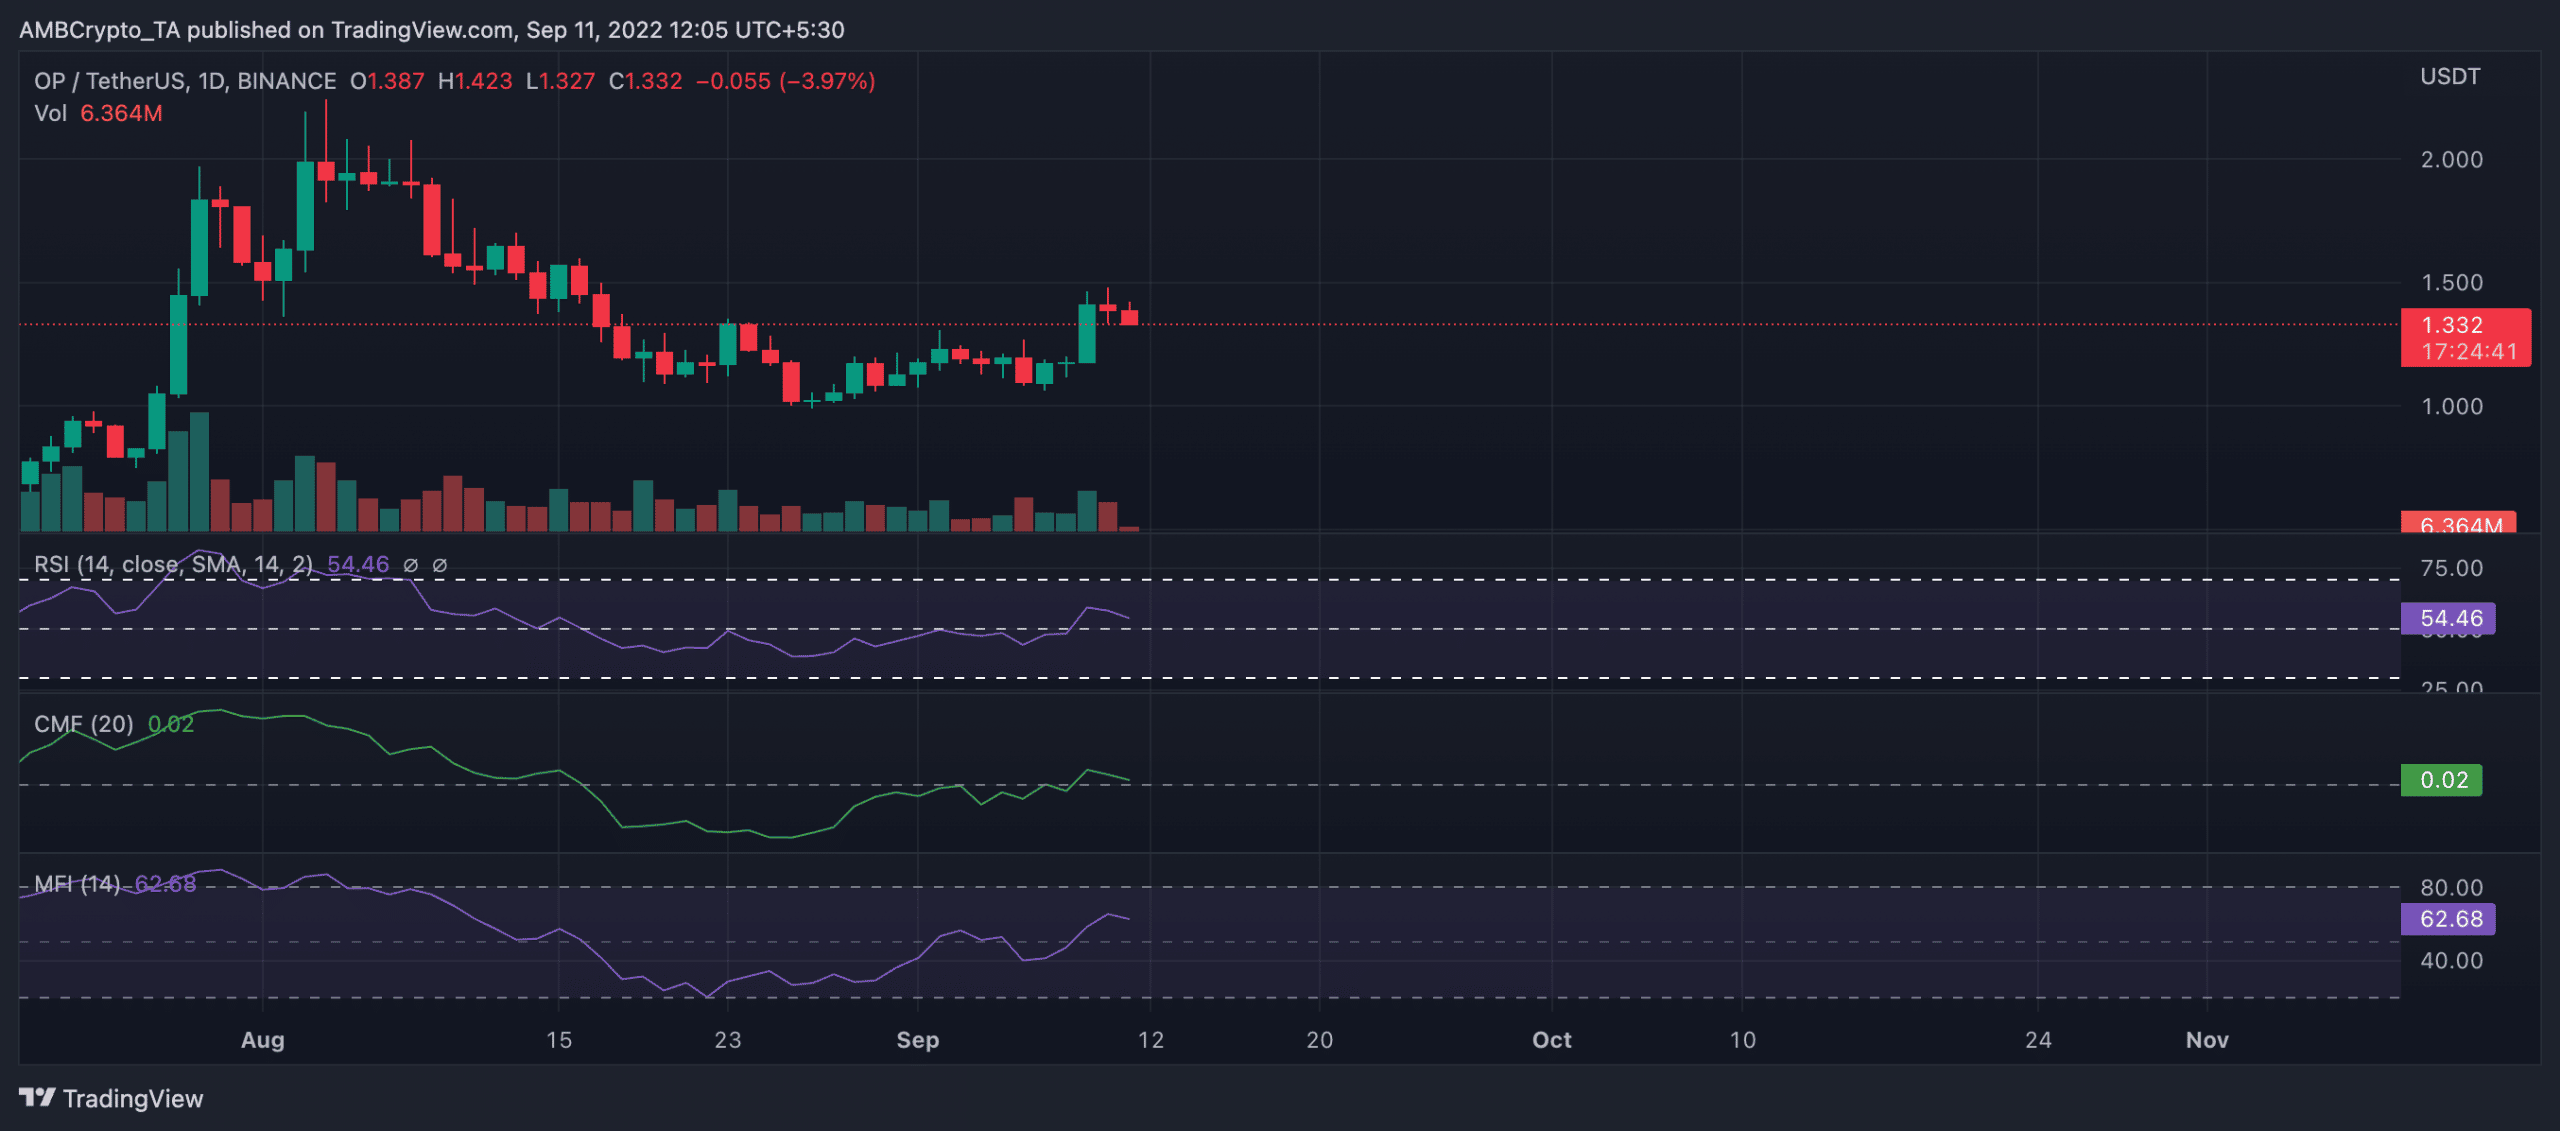The height and width of the screenshot is (1131, 2560).
Task: Click the last red candle on the chart
Action: (x=1130, y=316)
